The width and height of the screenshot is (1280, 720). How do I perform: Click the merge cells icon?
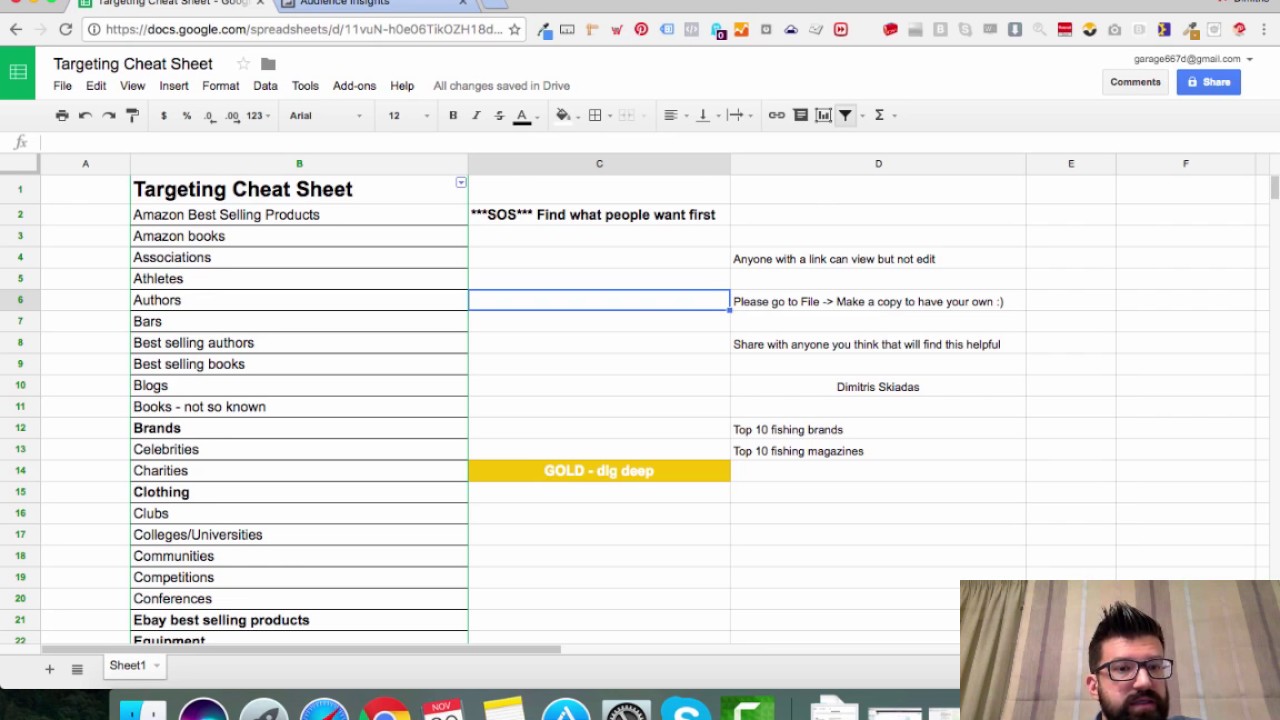point(627,116)
